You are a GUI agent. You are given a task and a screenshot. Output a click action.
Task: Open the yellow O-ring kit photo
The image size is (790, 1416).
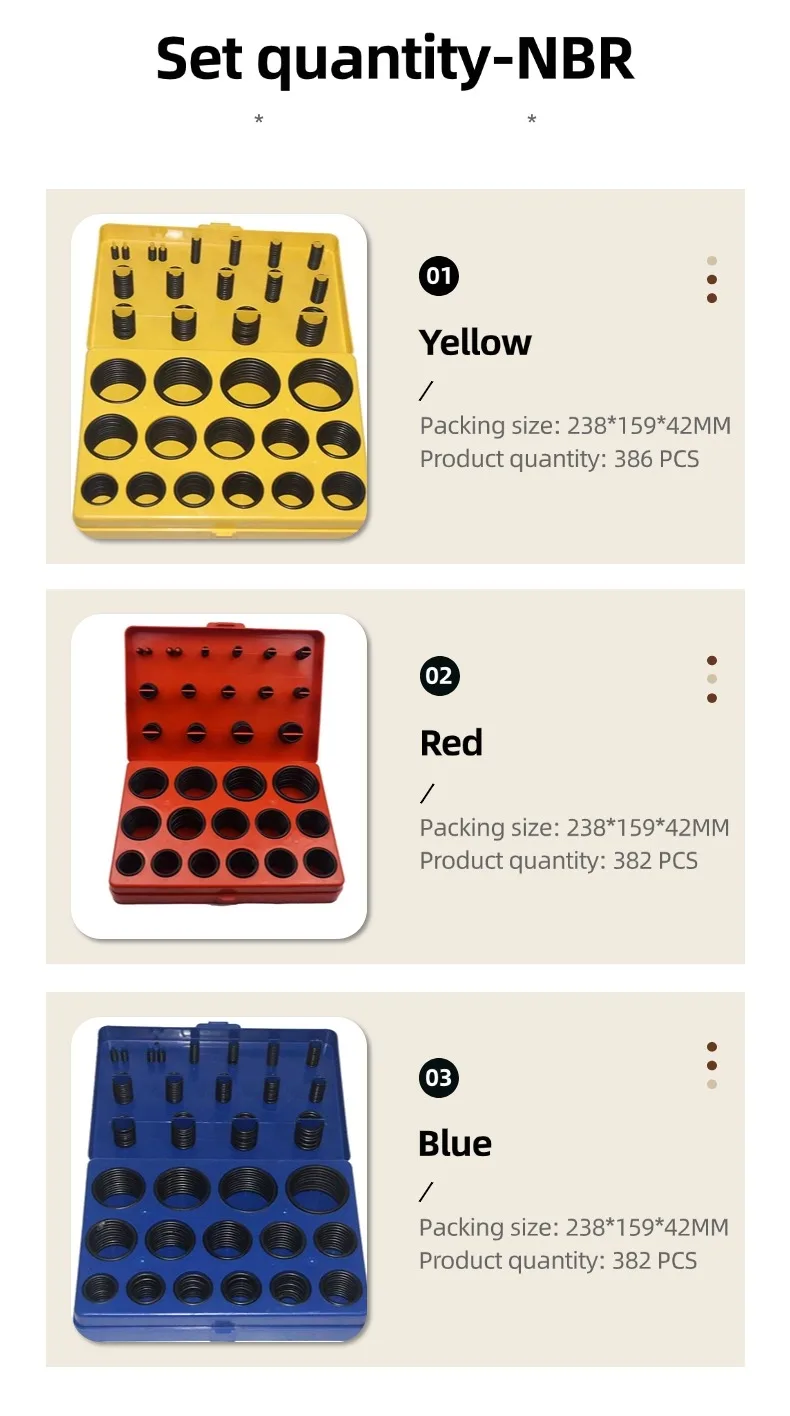coord(219,376)
